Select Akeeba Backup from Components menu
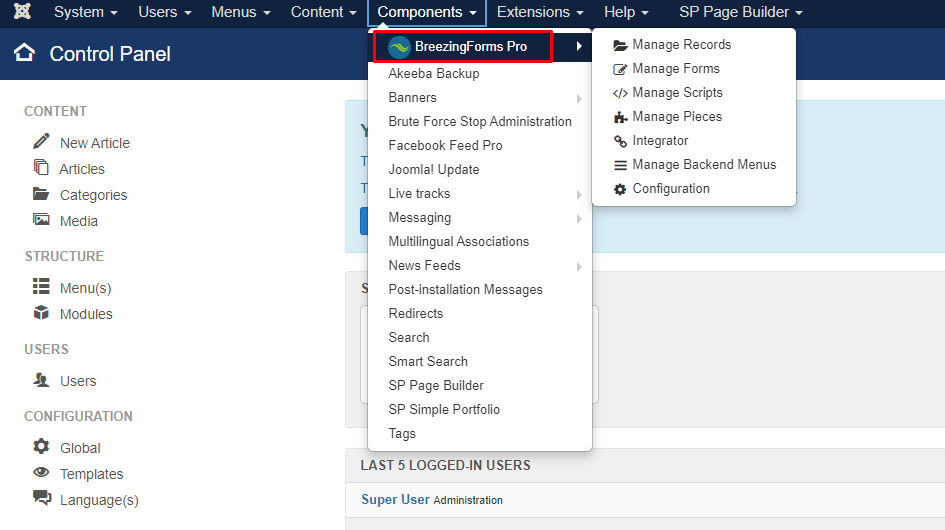Image resolution: width=945 pixels, height=530 pixels. [x=434, y=74]
